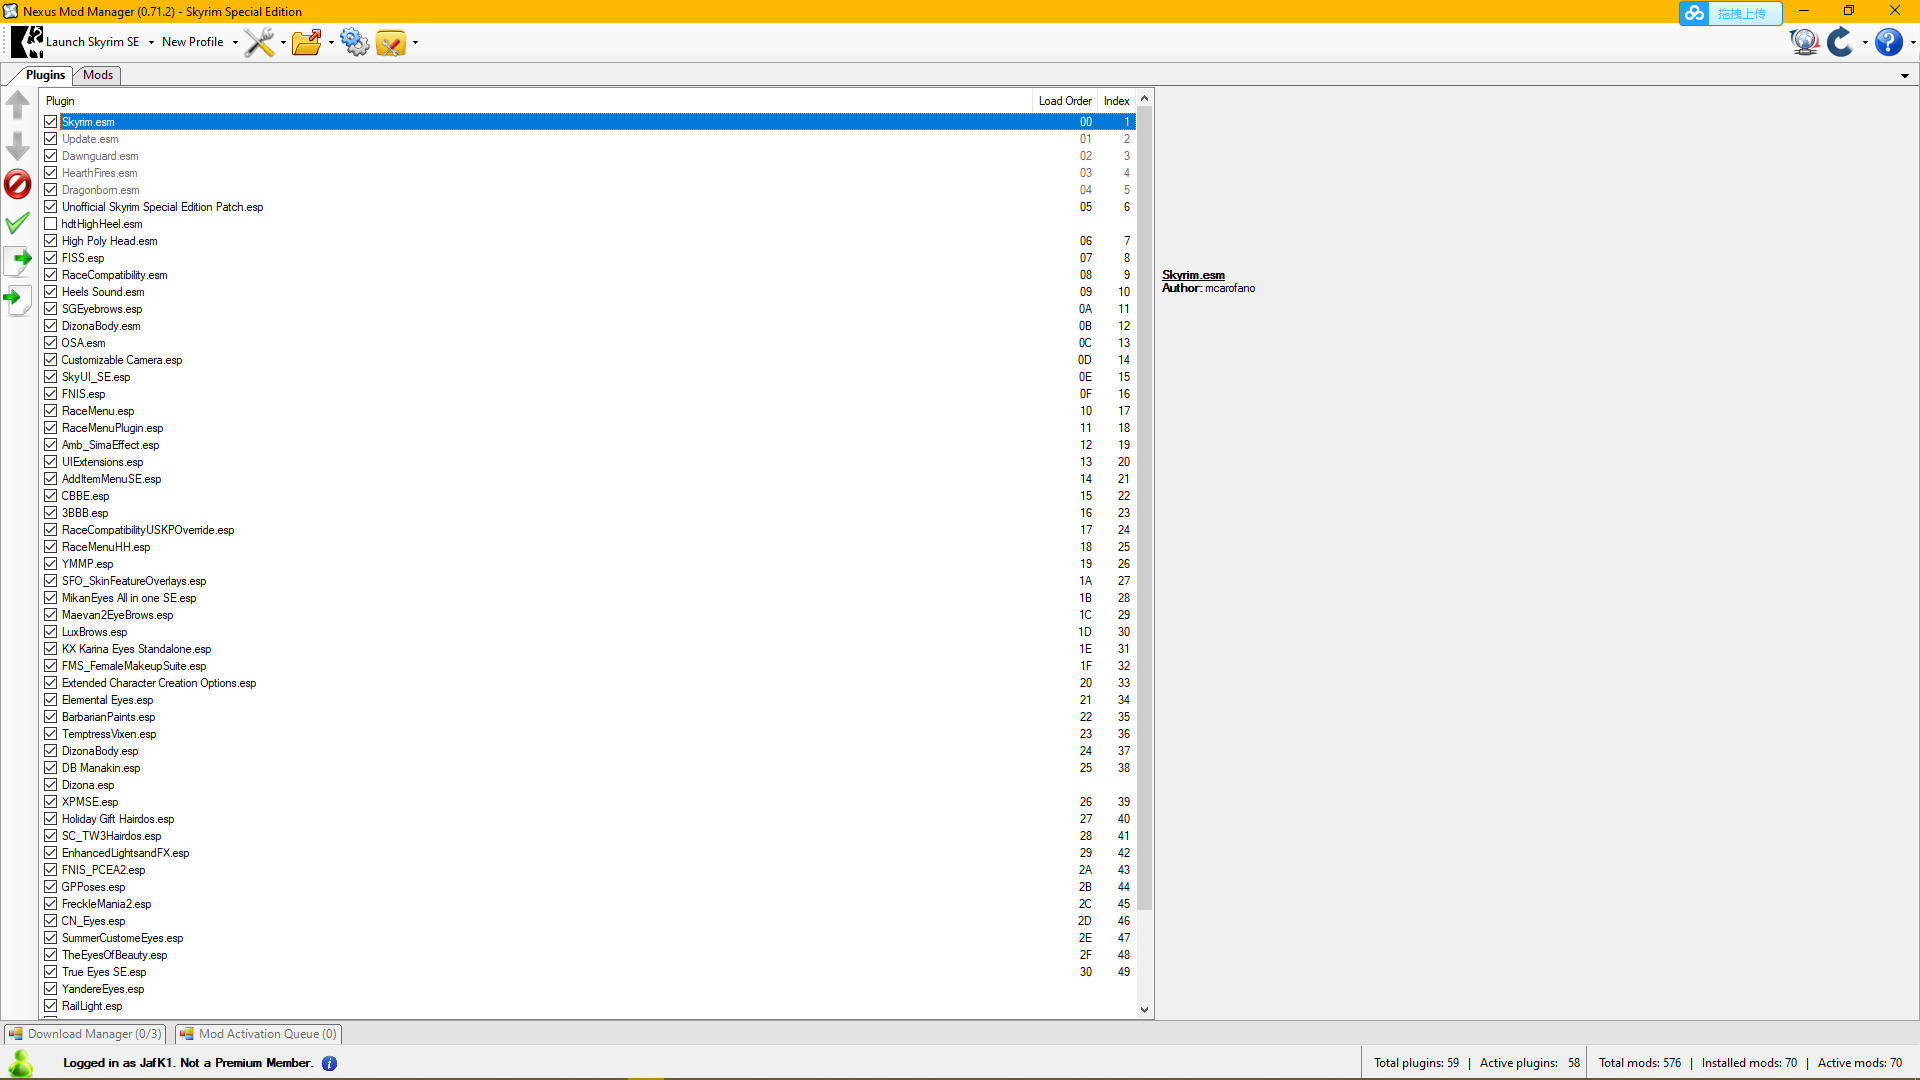The height and width of the screenshot is (1080, 1920).
Task: Click the Total plugins: 59 status text
Action: pyautogui.click(x=1416, y=1063)
